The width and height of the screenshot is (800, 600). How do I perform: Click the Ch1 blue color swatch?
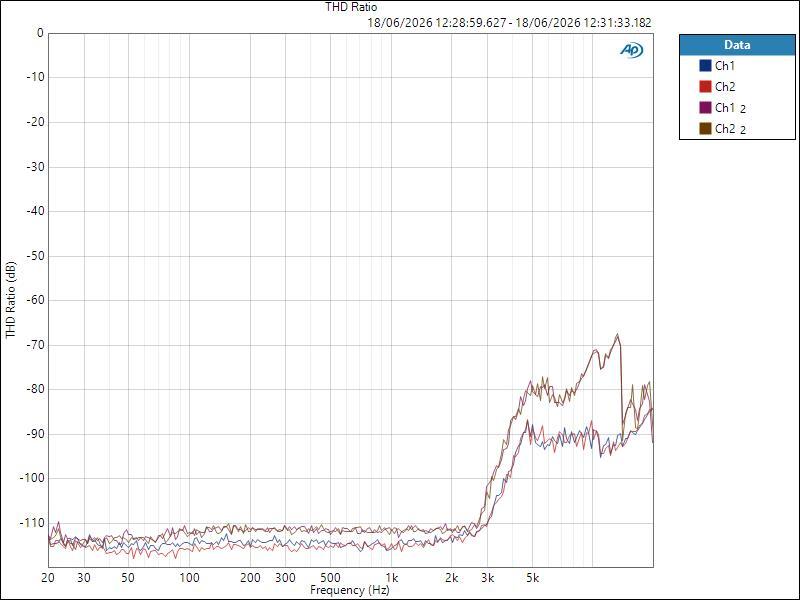(x=705, y=66)
